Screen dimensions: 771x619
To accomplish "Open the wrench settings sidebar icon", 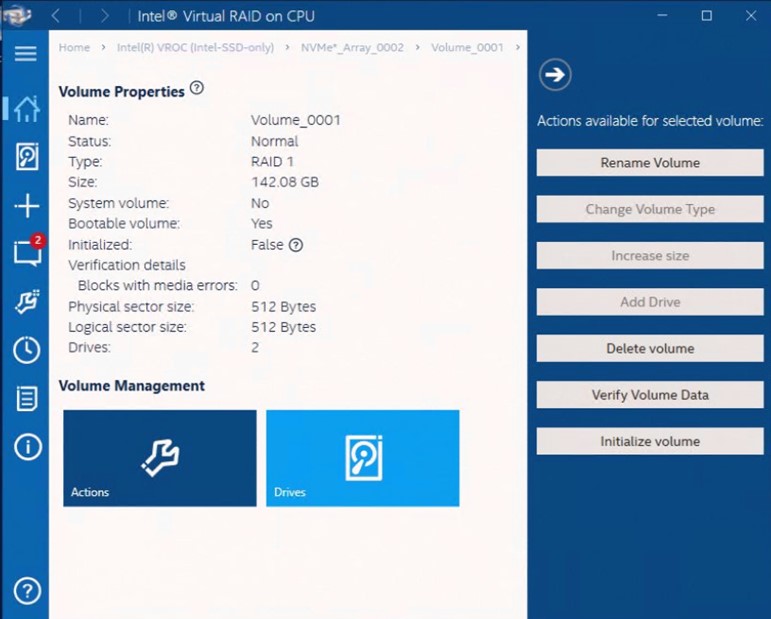I will click(x=26, y=302).
